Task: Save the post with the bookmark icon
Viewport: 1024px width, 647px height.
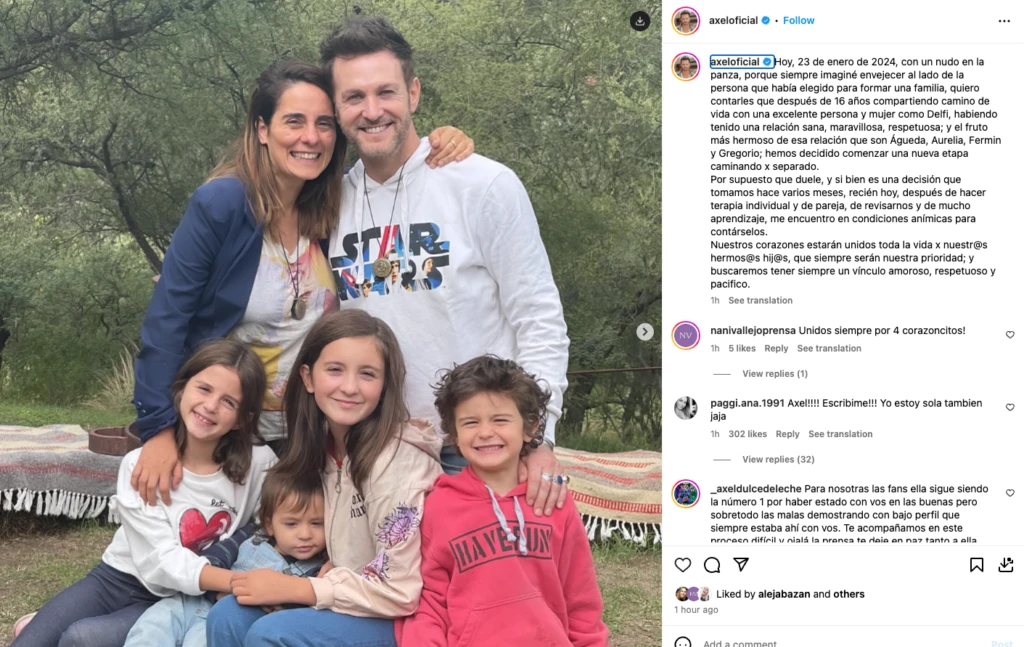Action: (976, 565)
